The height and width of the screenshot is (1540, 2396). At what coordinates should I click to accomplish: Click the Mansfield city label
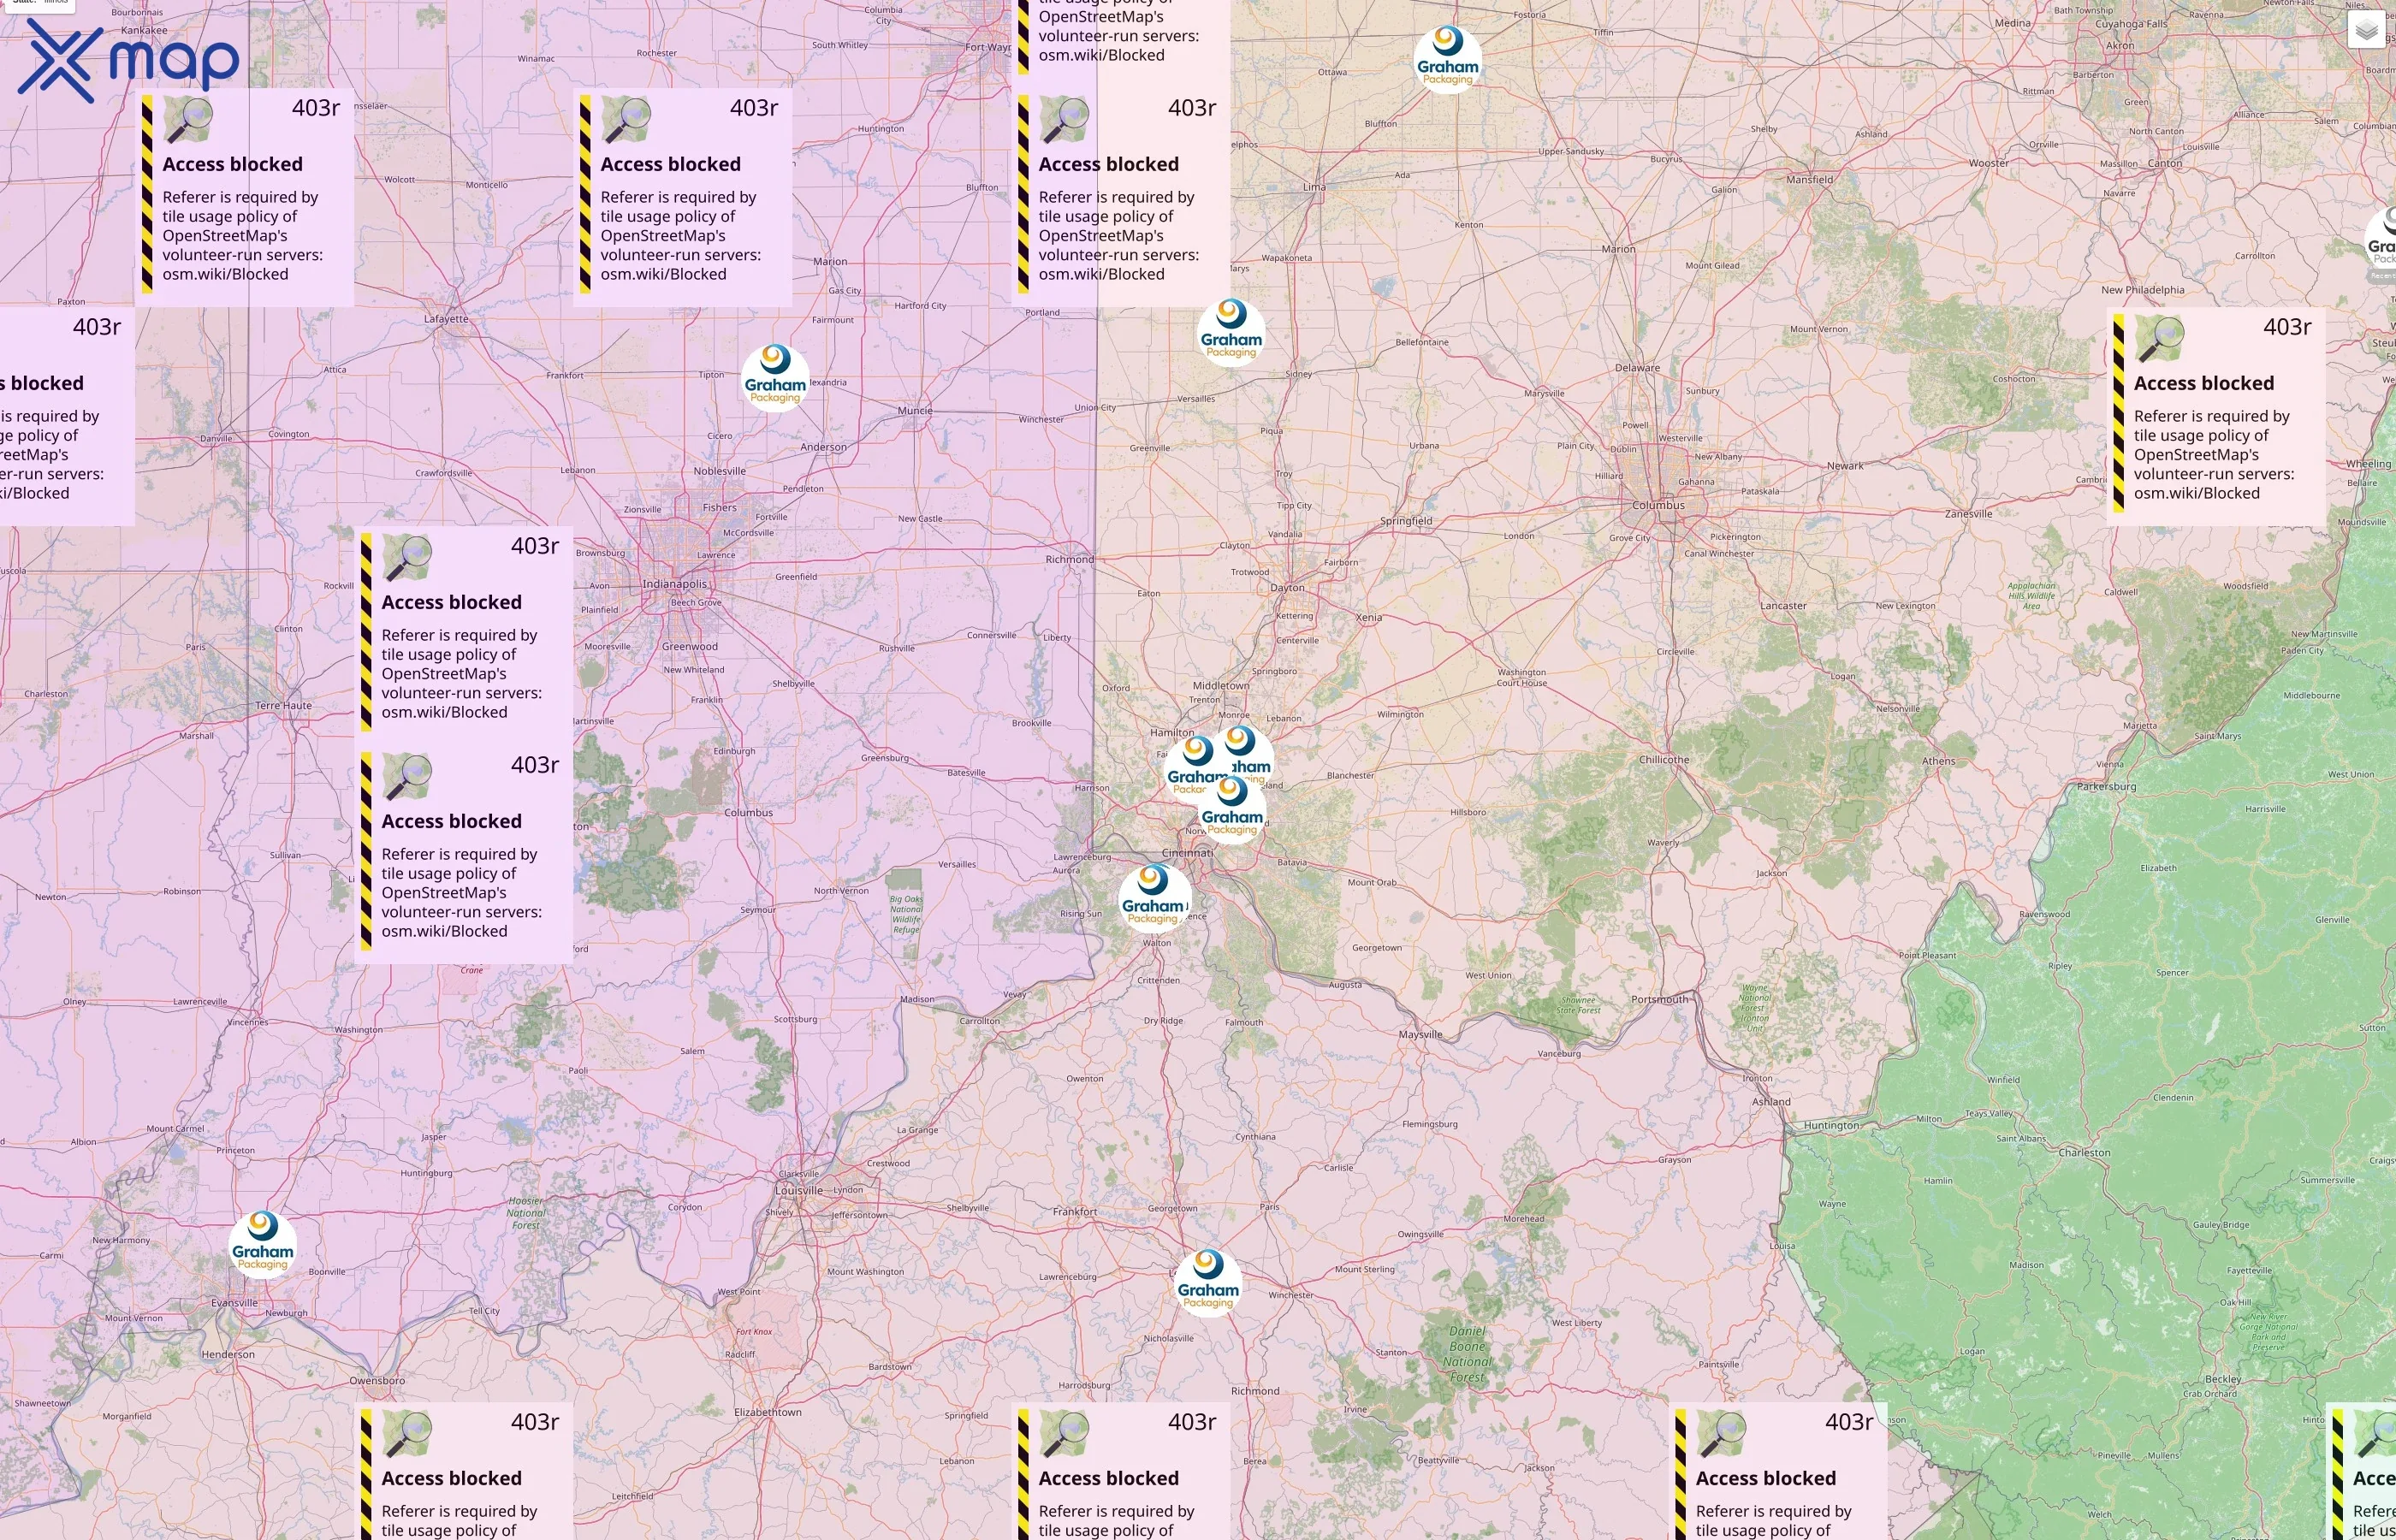pos(1809,180)
